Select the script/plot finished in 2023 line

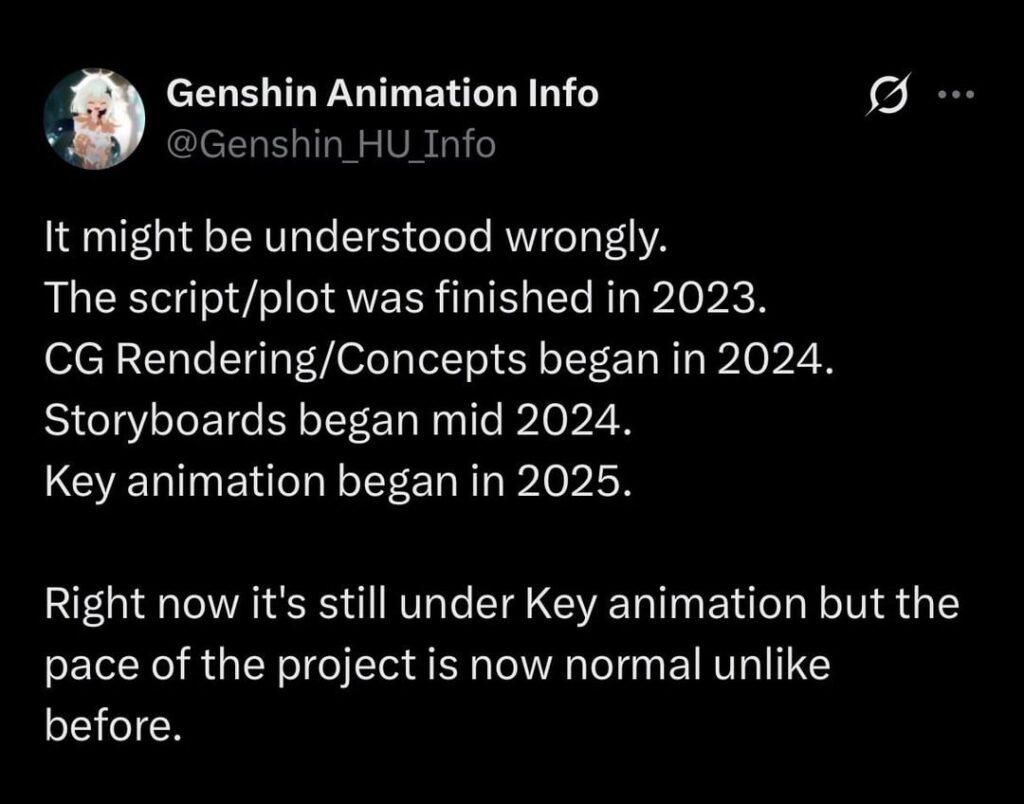405,300
